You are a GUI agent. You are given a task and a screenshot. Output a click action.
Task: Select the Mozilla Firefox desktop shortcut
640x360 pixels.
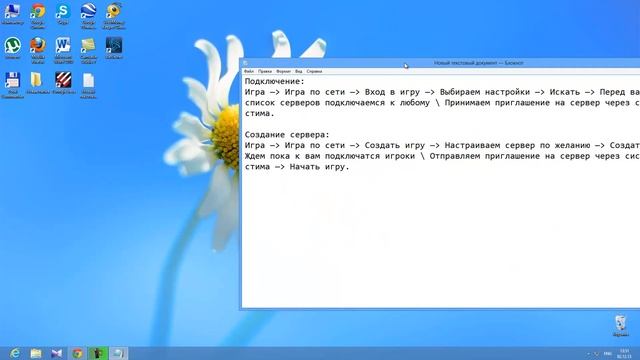pos(38,50)
